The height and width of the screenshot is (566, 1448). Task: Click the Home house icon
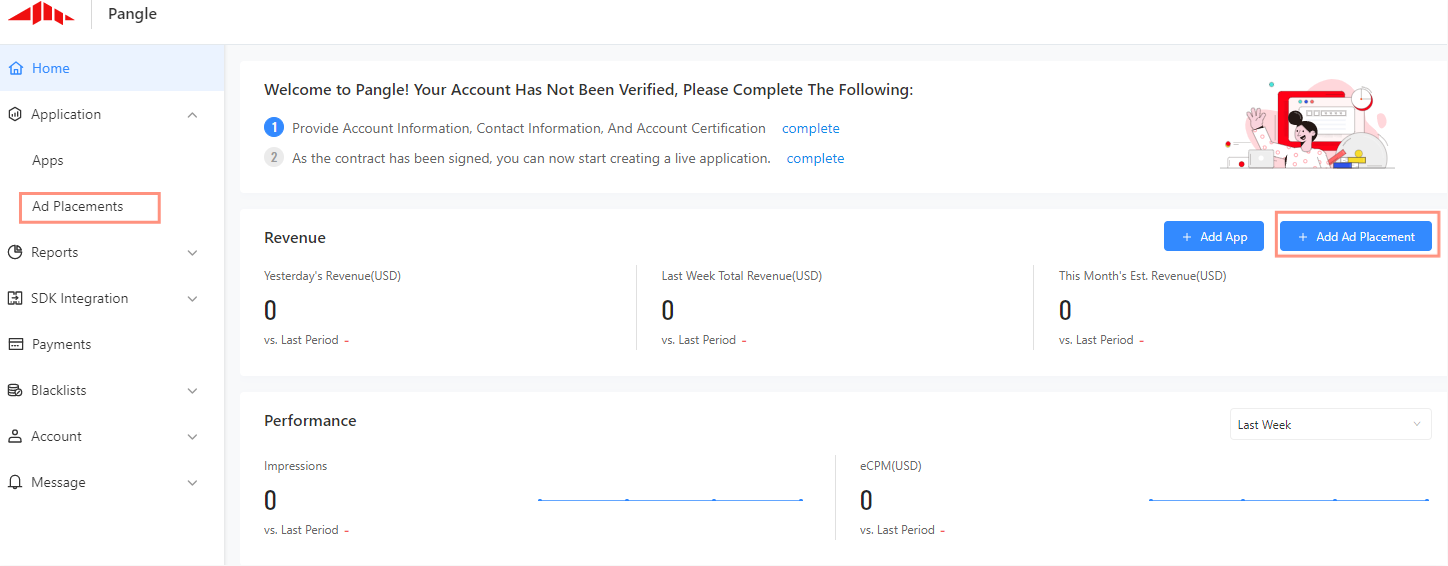click(15, 69)
